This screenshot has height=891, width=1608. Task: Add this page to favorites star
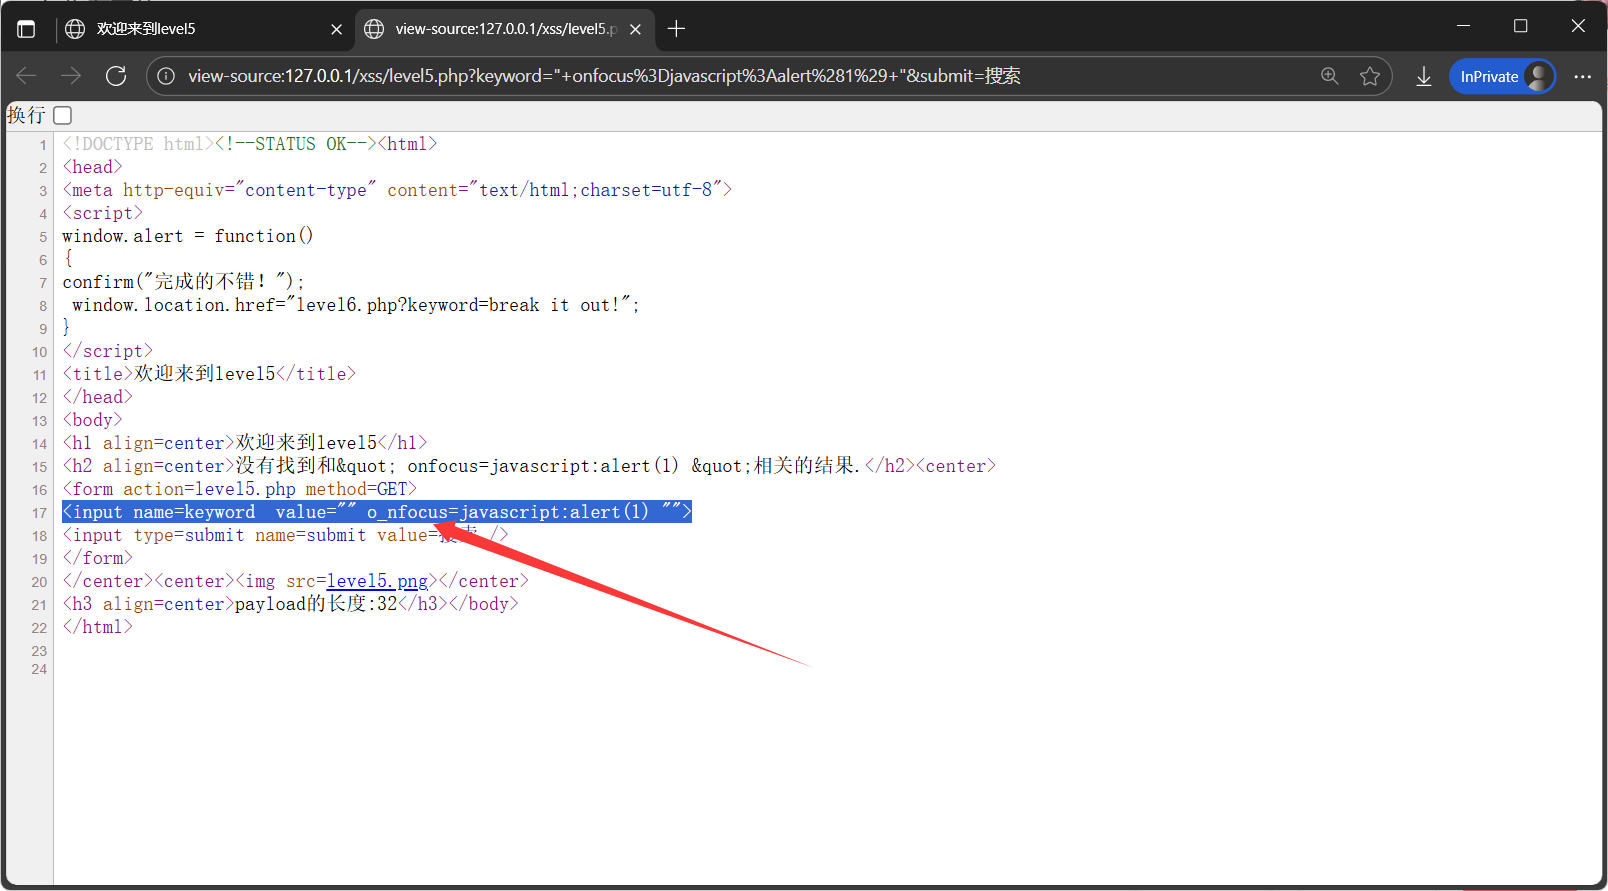pyautogui.click(x=1370, y=76)
